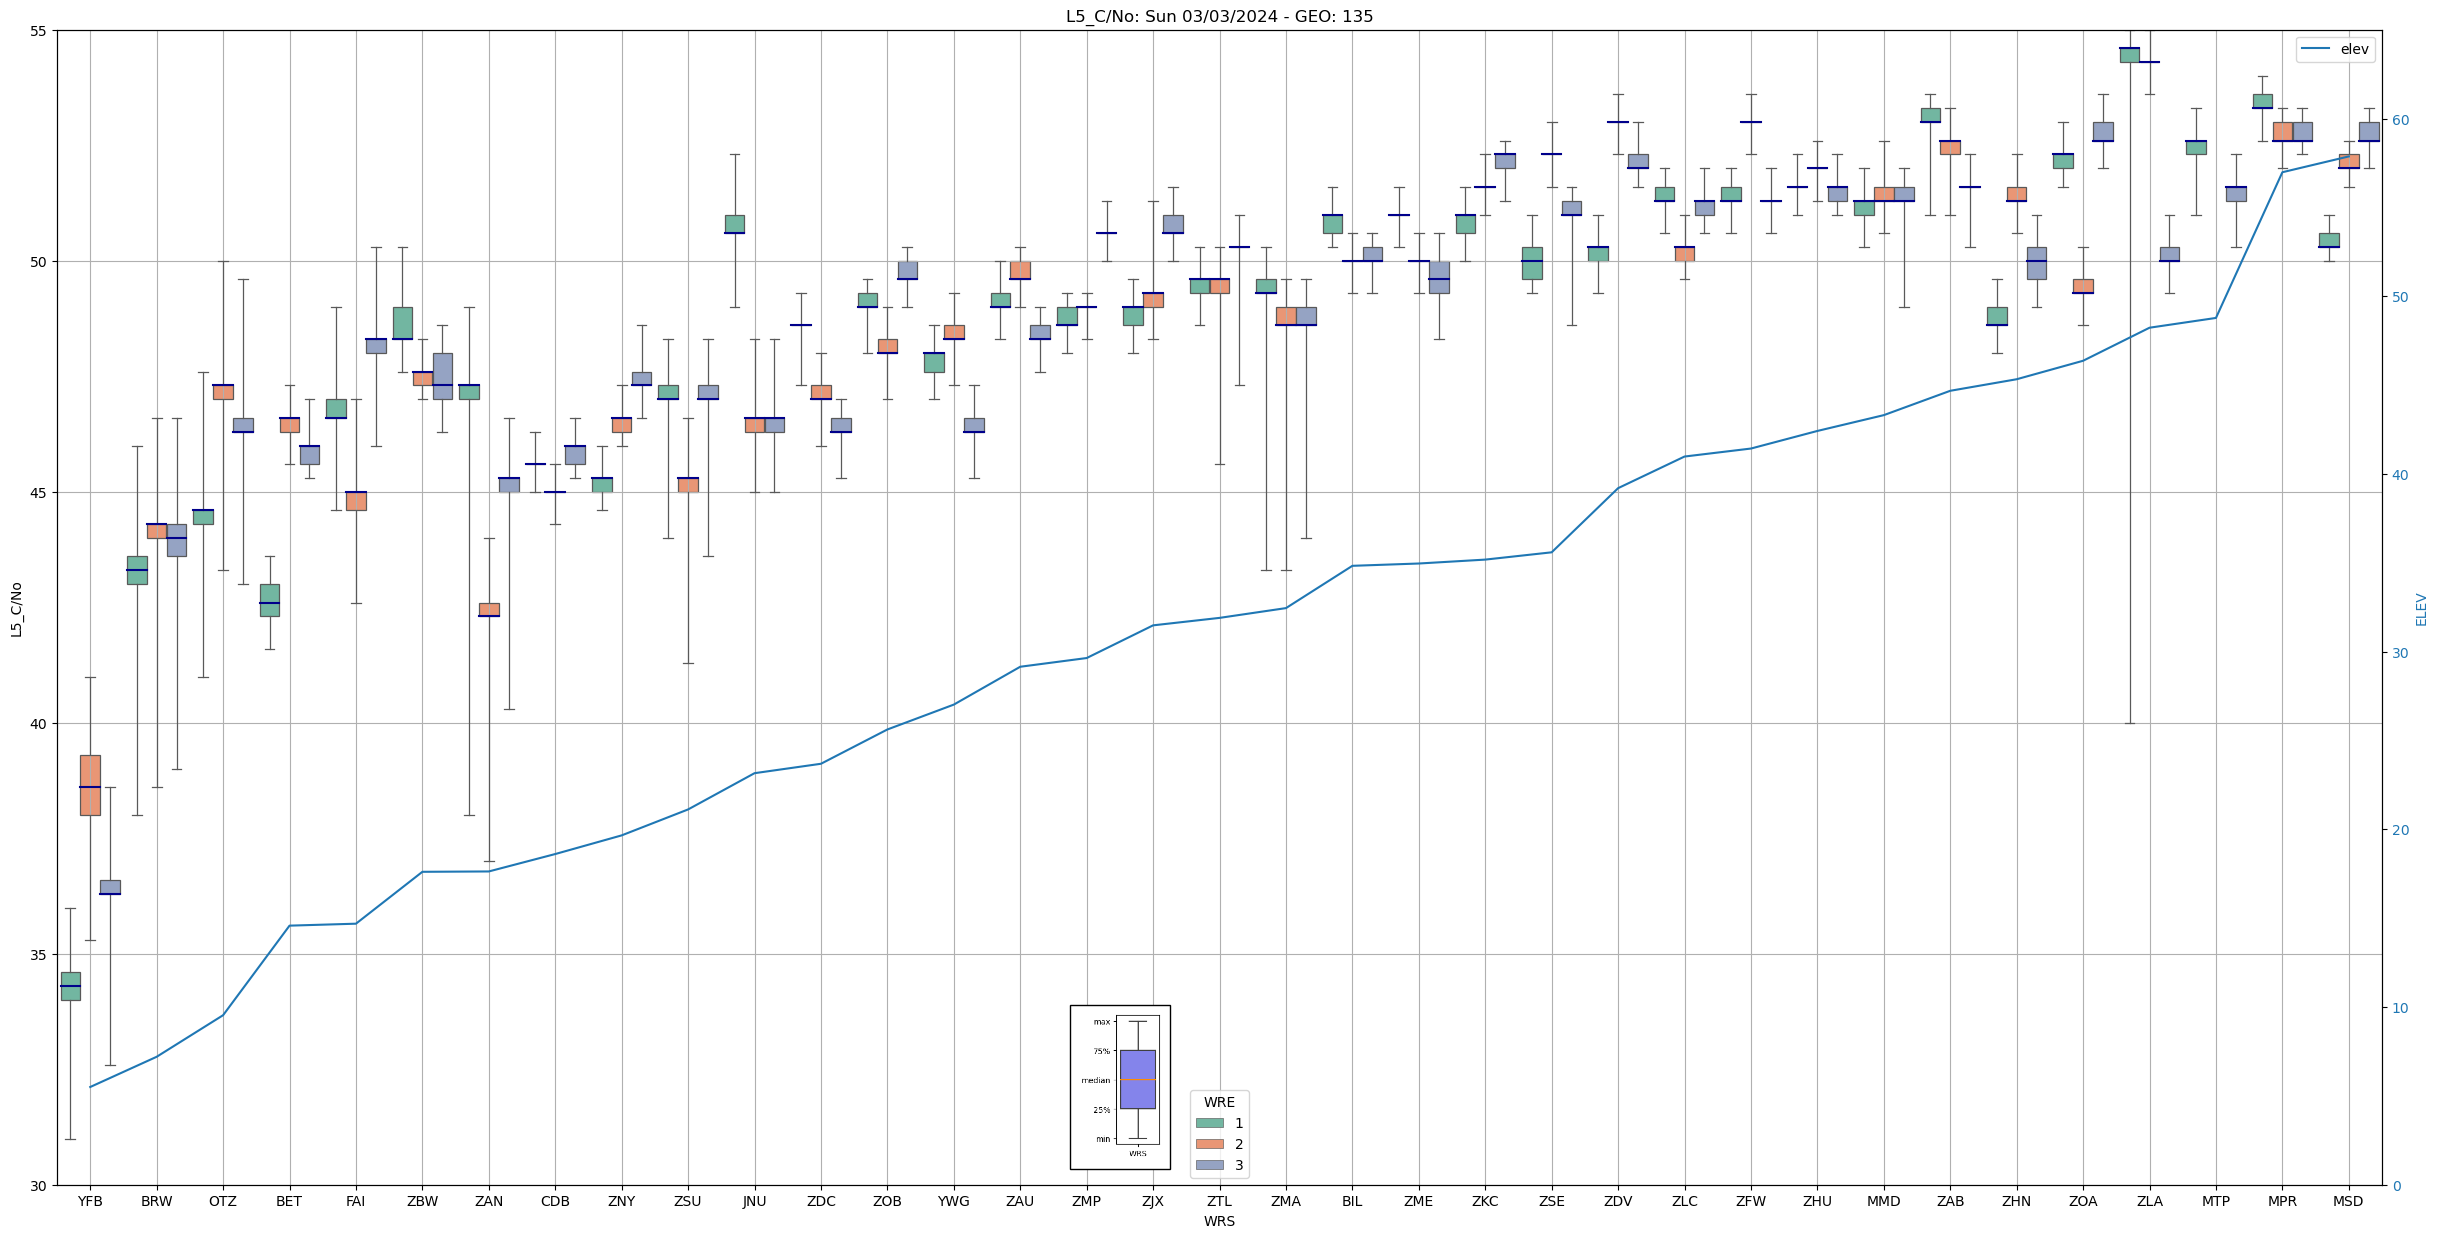The height and width of the screenshot is (1238, 2439).
Task: Click the blue-gray WRE 3 legend swatch
Action: (1209, 1165)
